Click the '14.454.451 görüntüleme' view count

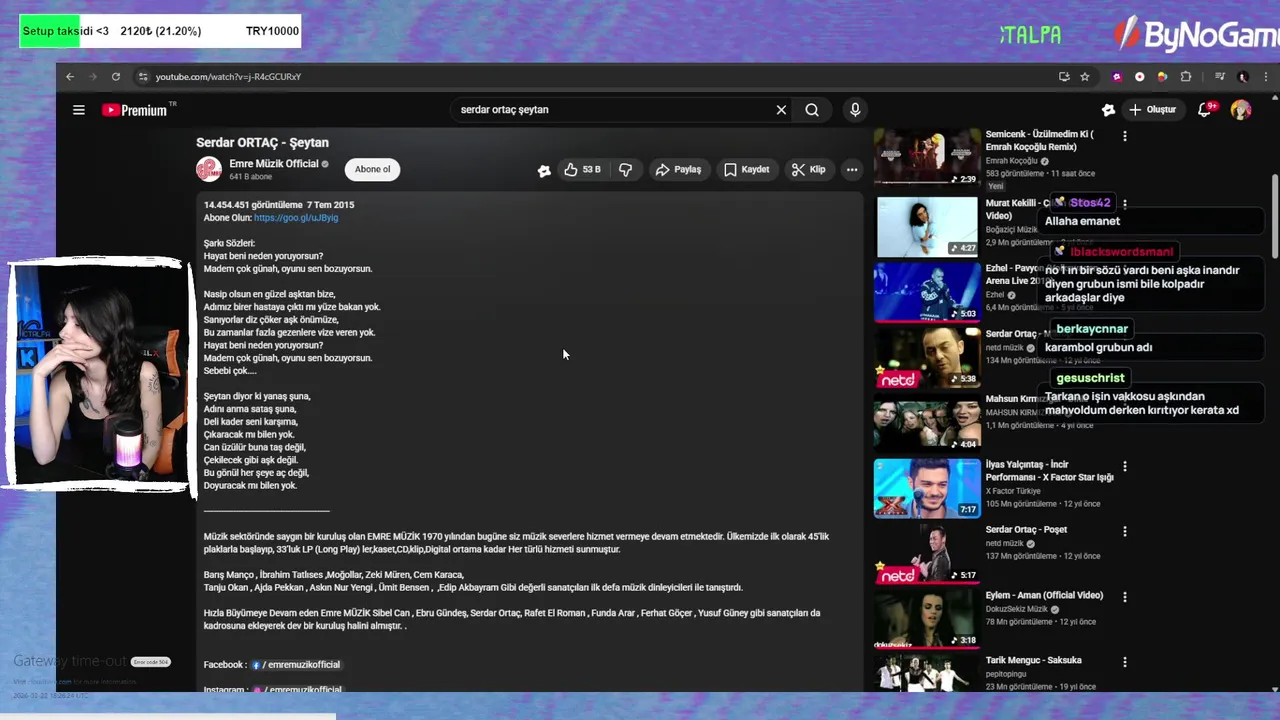click(253, 205)
